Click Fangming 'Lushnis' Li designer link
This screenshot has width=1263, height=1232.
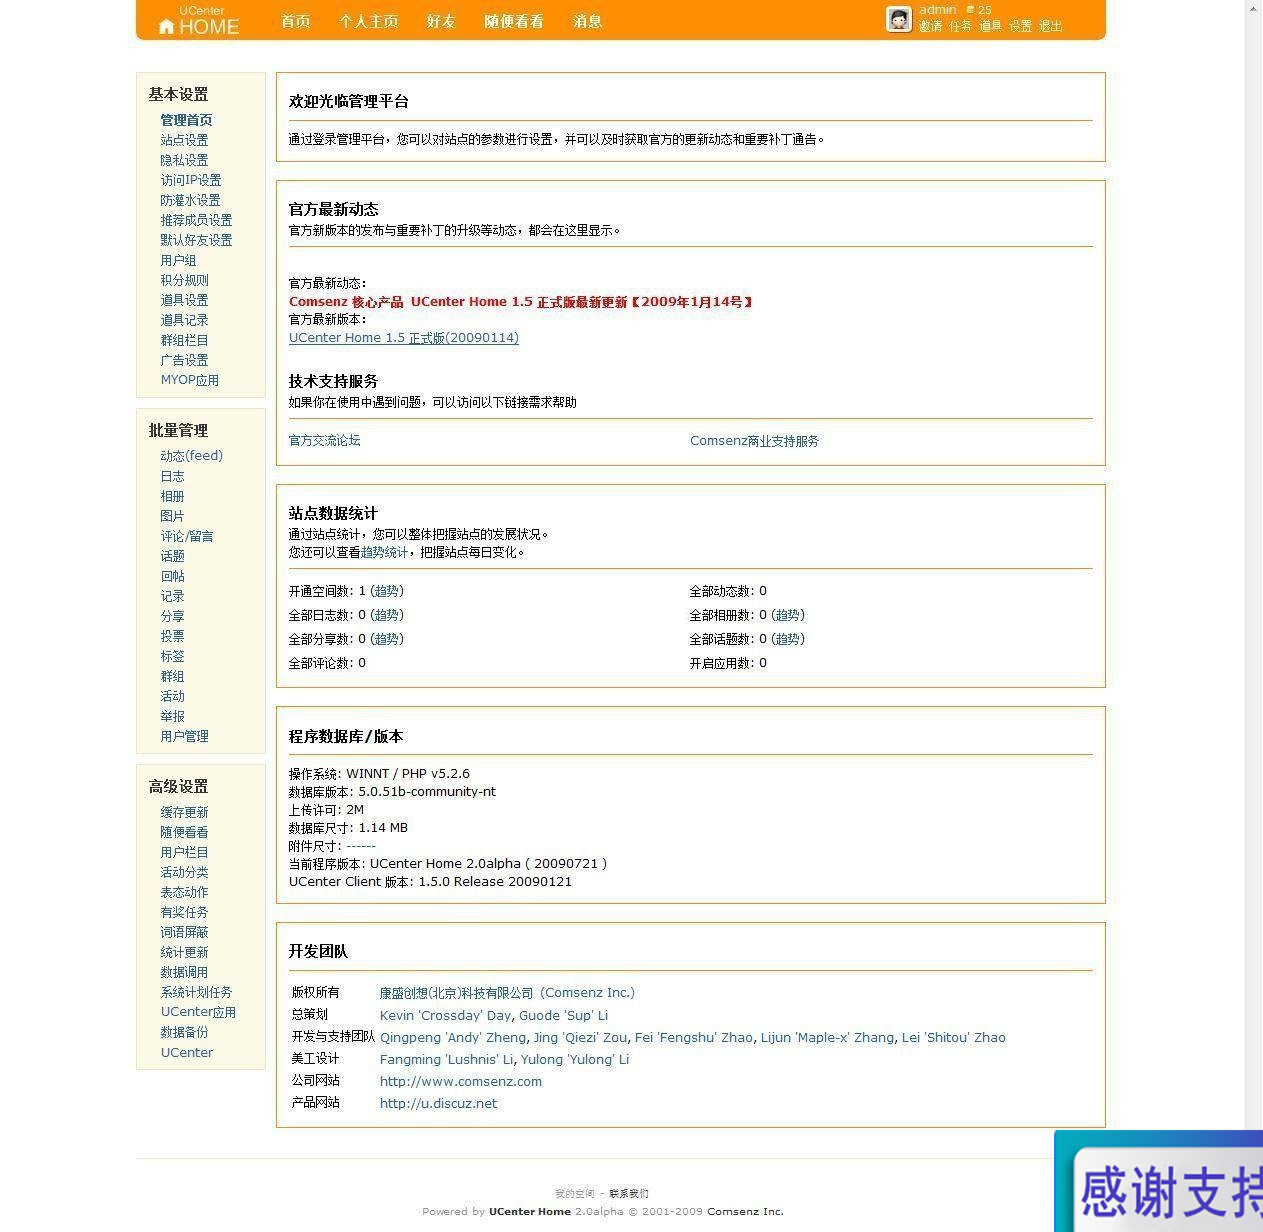(446, 1059)
